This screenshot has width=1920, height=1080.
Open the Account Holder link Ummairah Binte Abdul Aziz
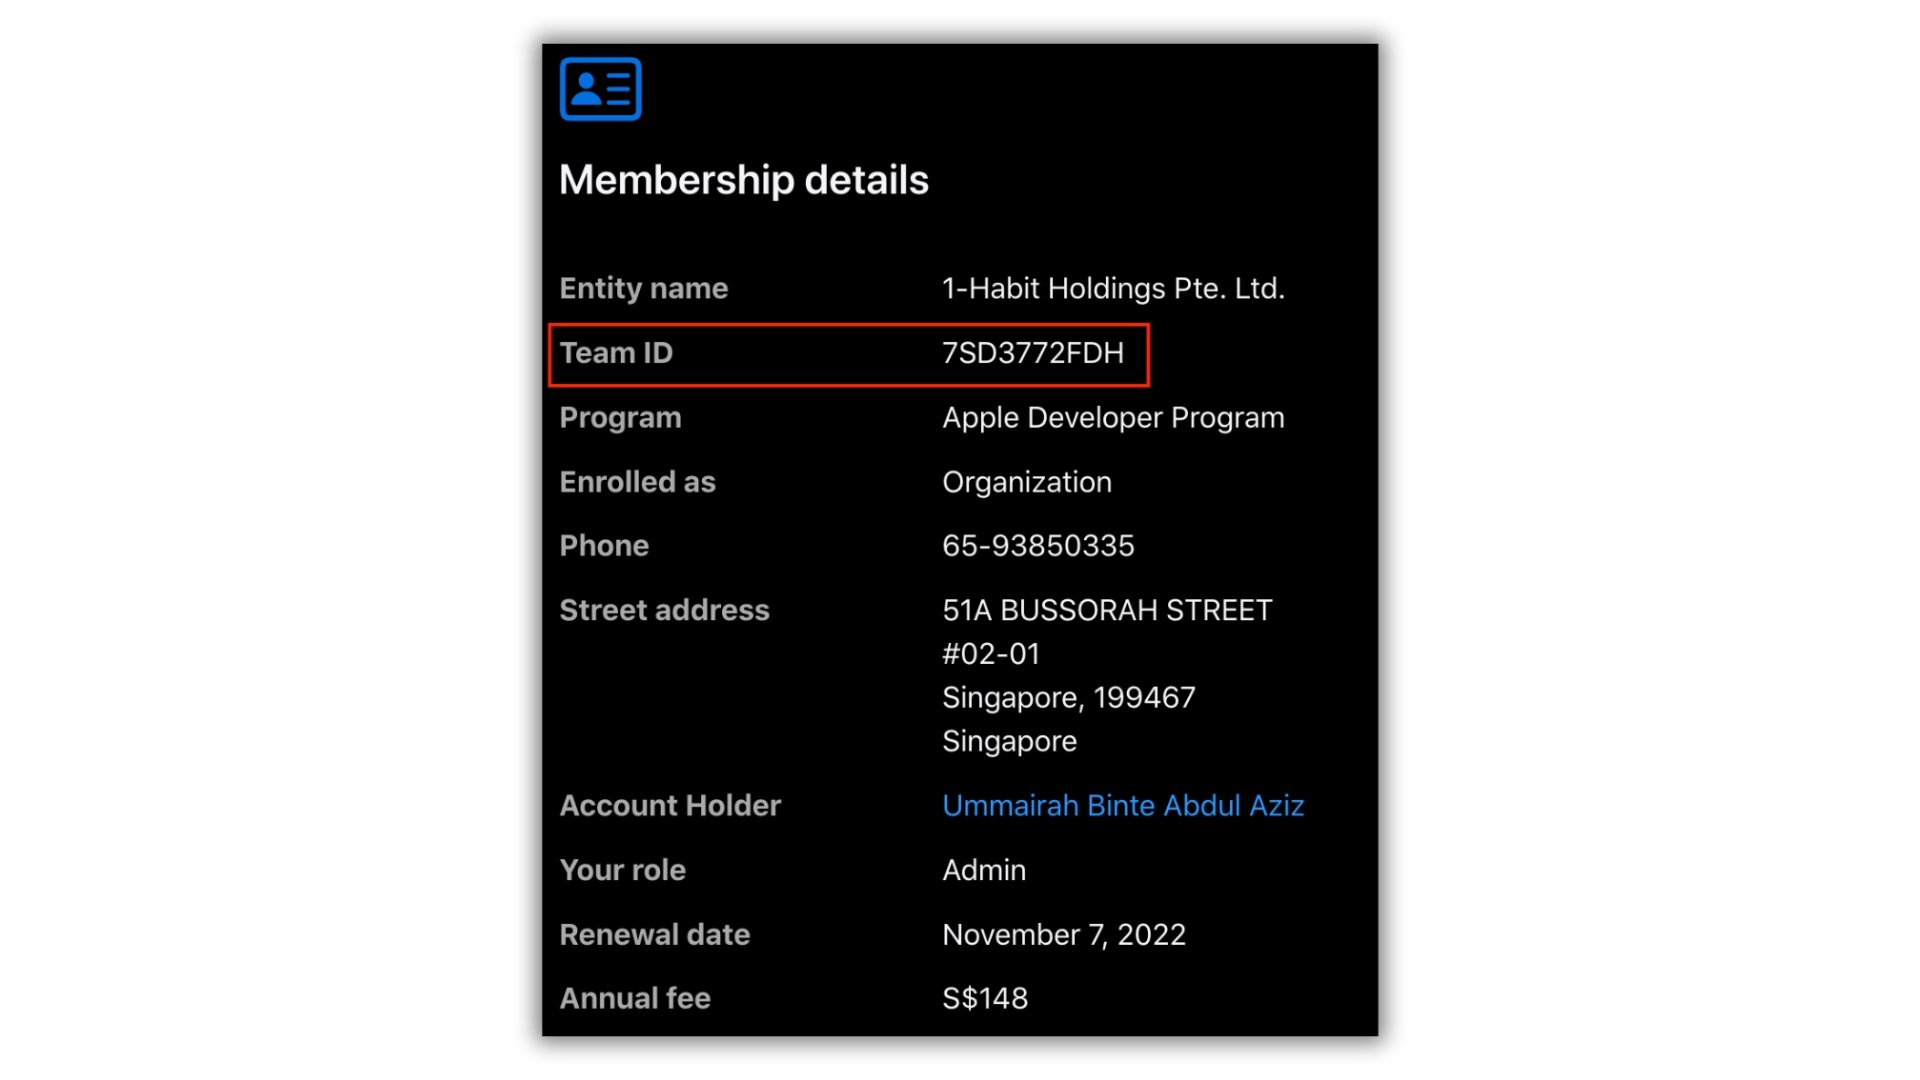pyautogui.click(x=1122, y=805)
